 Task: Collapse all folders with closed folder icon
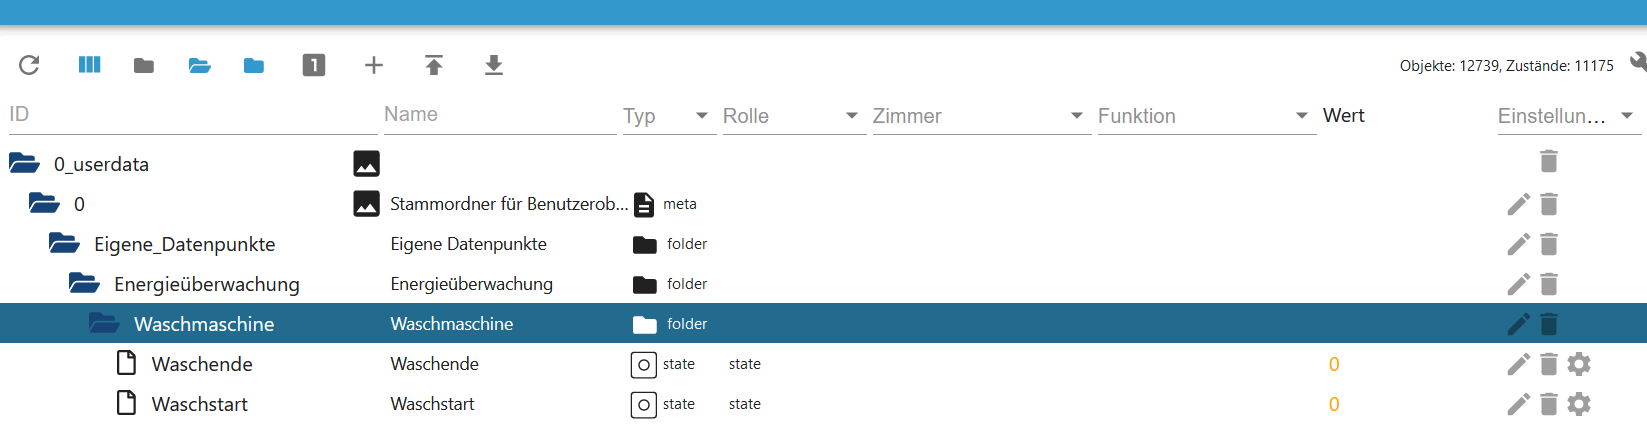pyautogui.click(x=144, y=66)
